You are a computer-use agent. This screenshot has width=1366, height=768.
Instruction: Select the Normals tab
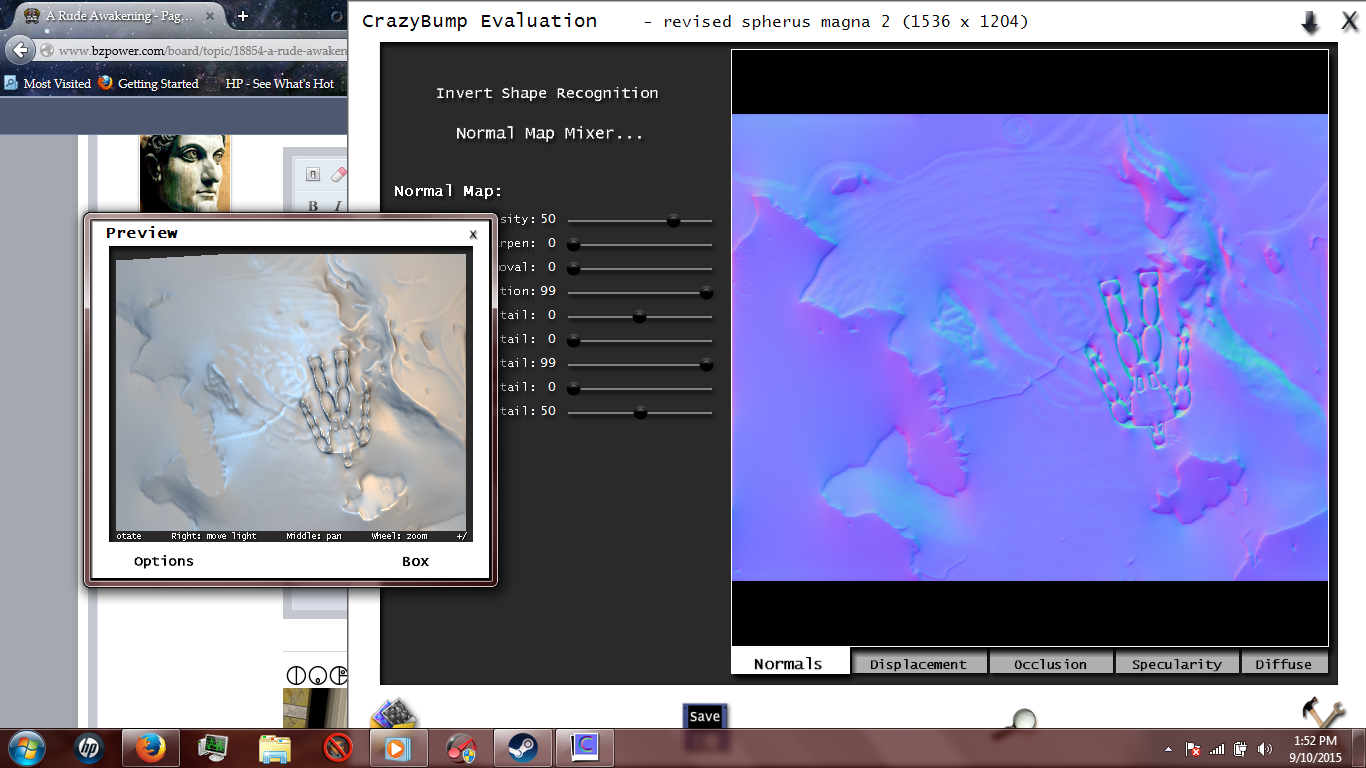pyautogui.click(x=789, y=662)
